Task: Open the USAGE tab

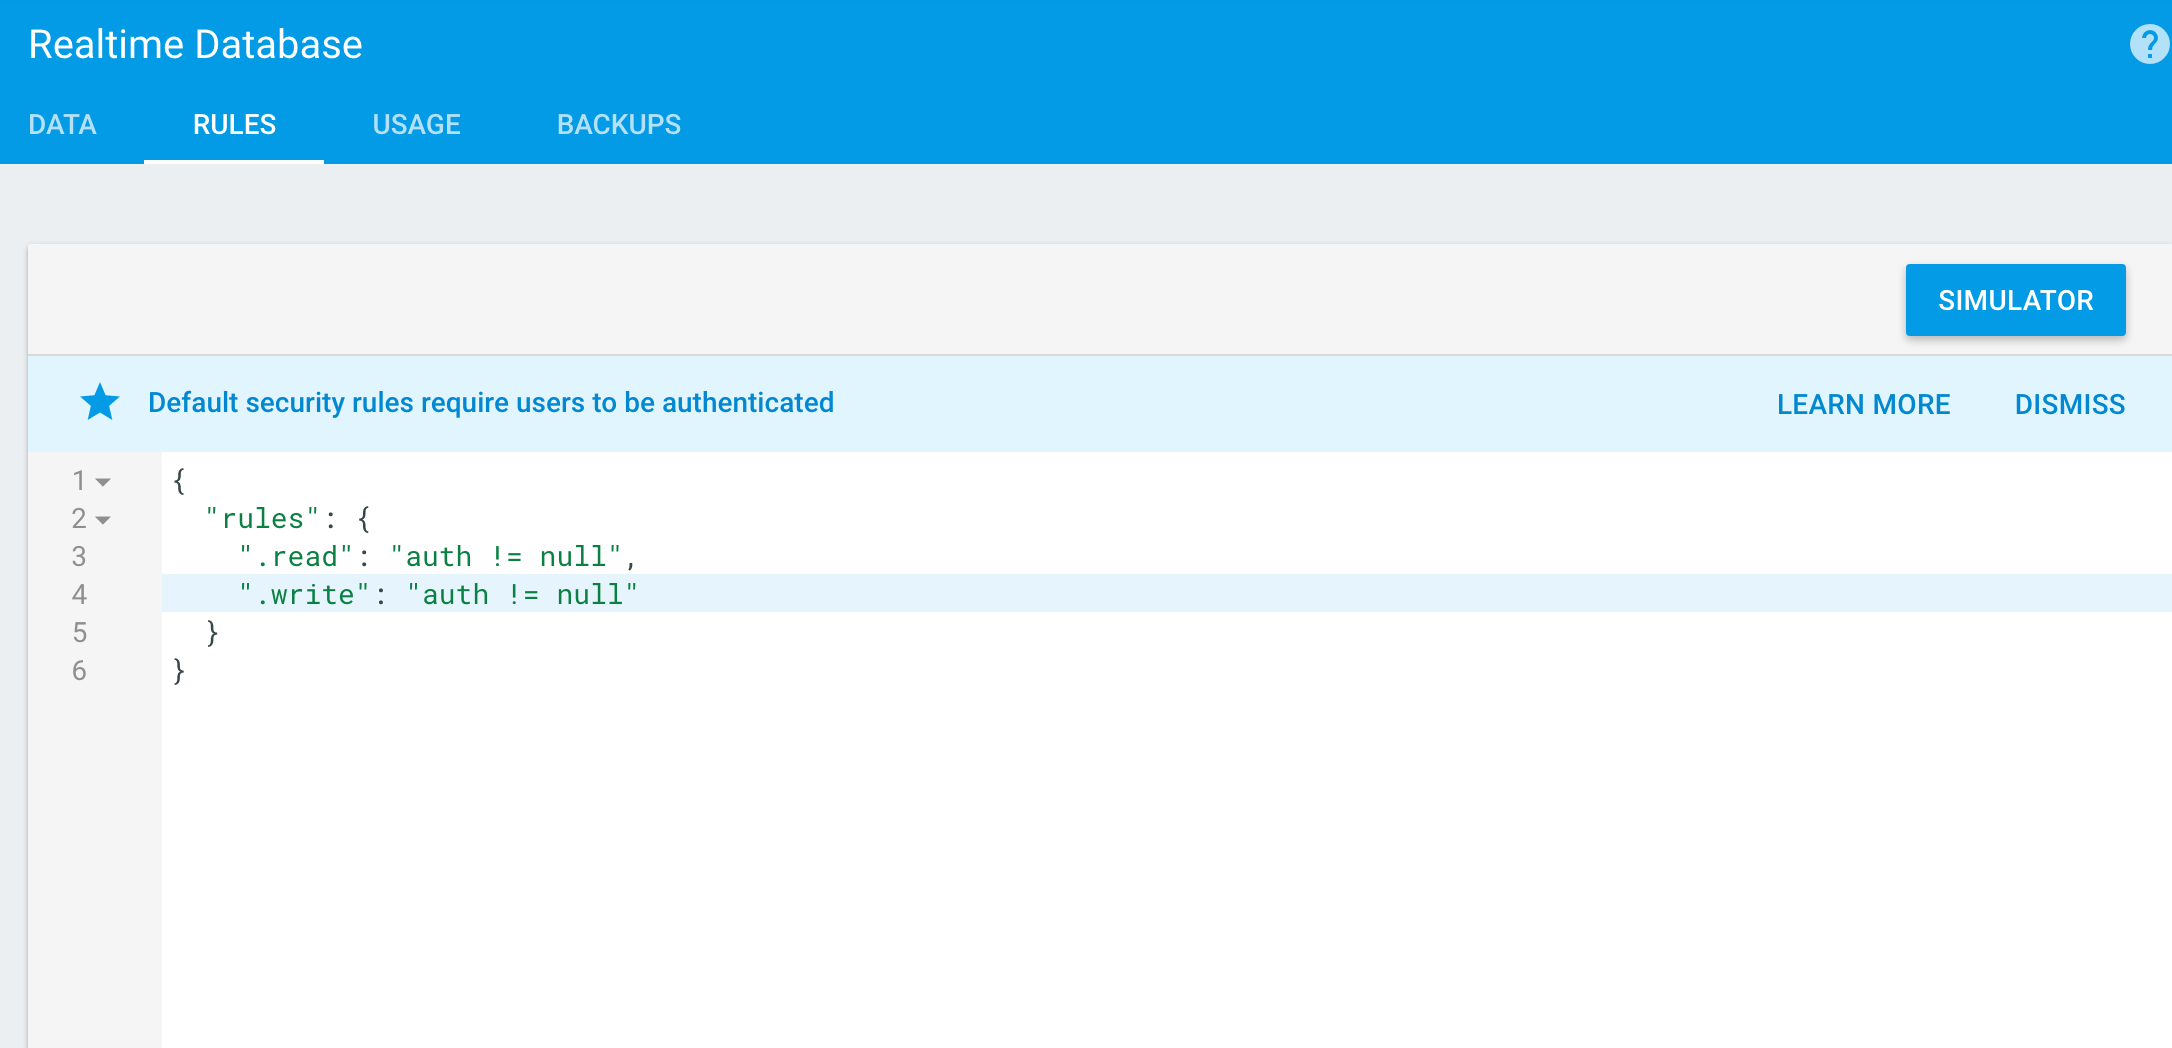Action: pos(416,125)
